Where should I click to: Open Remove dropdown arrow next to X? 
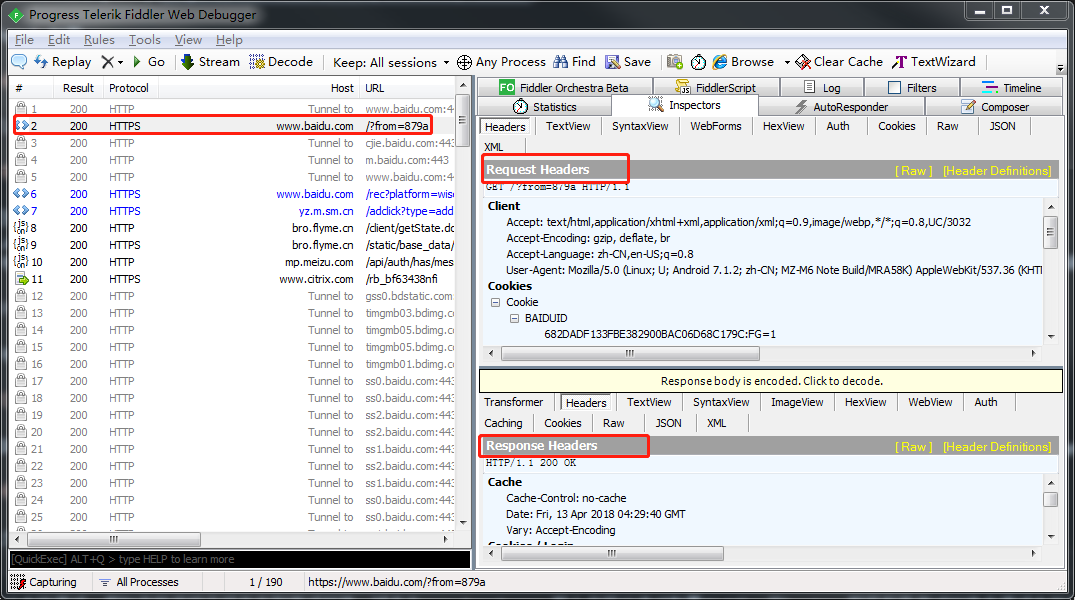121,62
